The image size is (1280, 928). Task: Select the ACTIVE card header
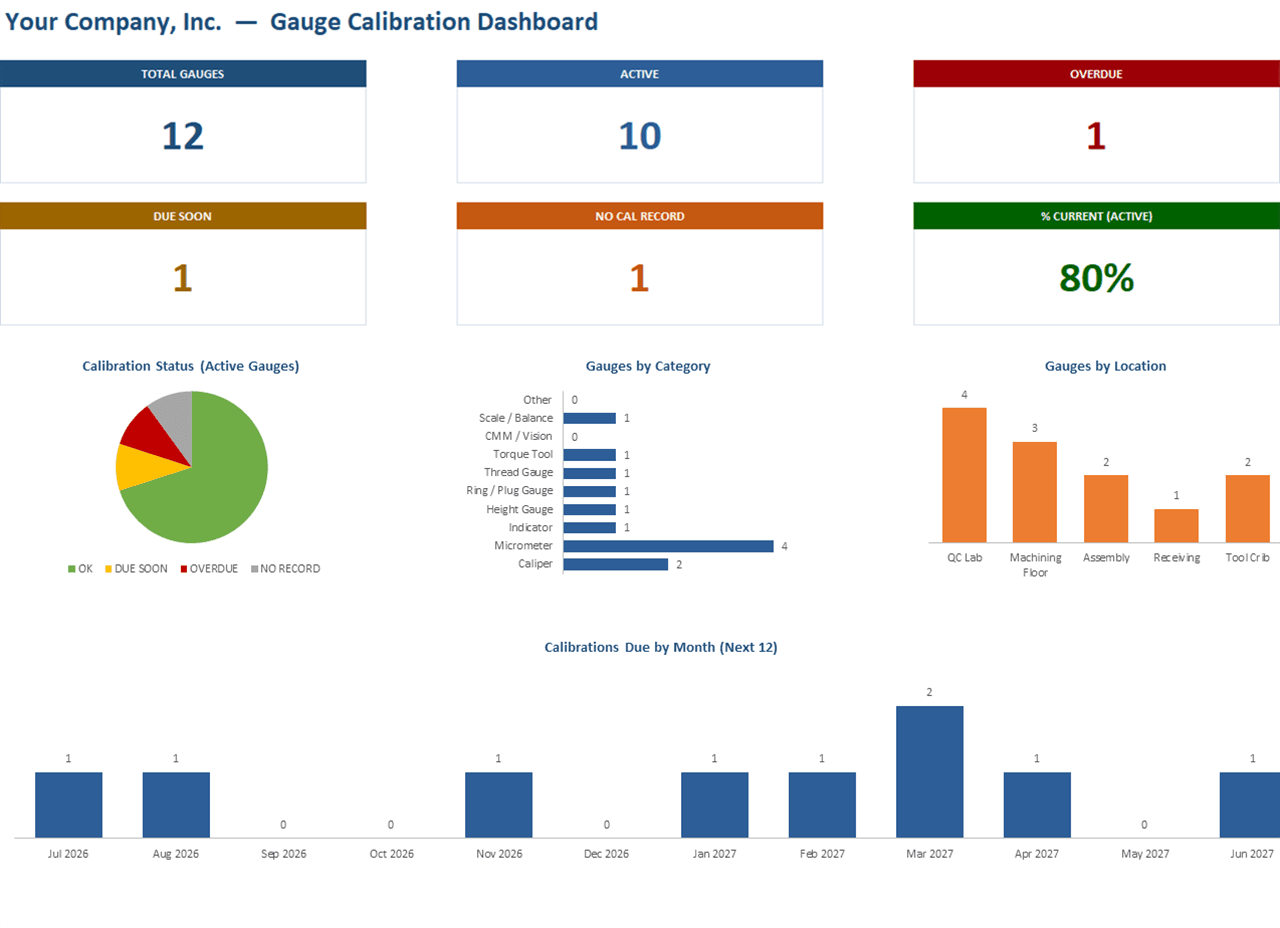click(640, 74)
